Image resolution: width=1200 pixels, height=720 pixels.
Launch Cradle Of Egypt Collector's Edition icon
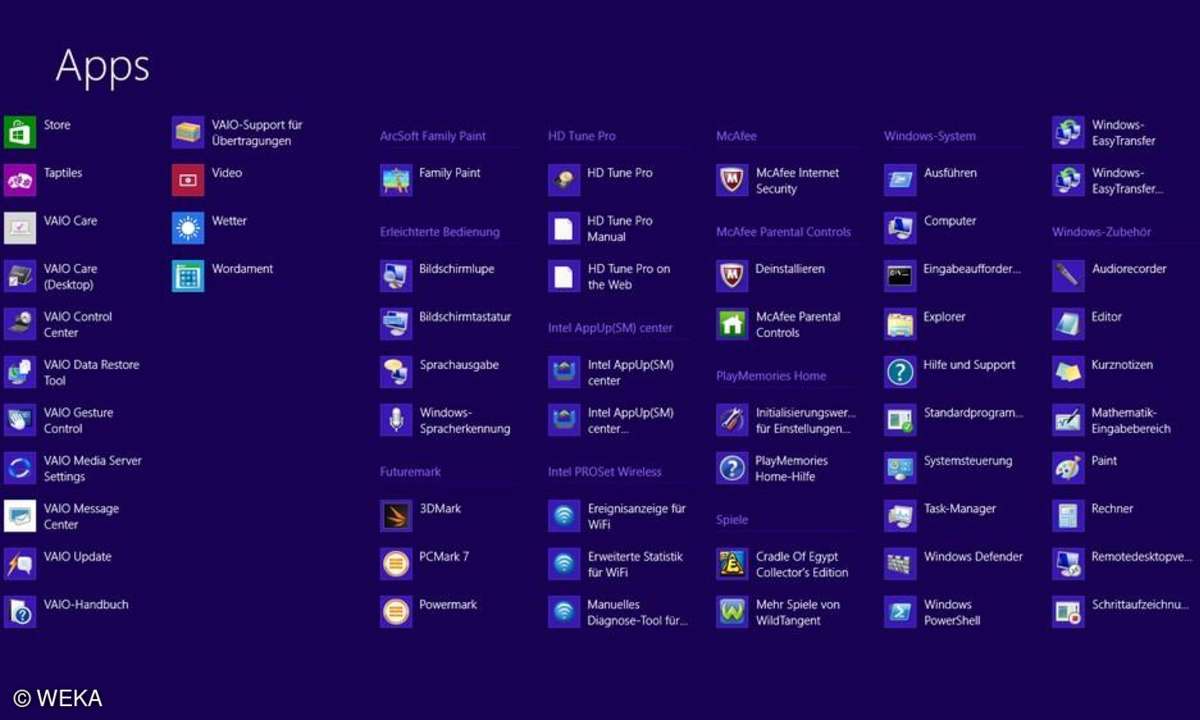(732, 564)
